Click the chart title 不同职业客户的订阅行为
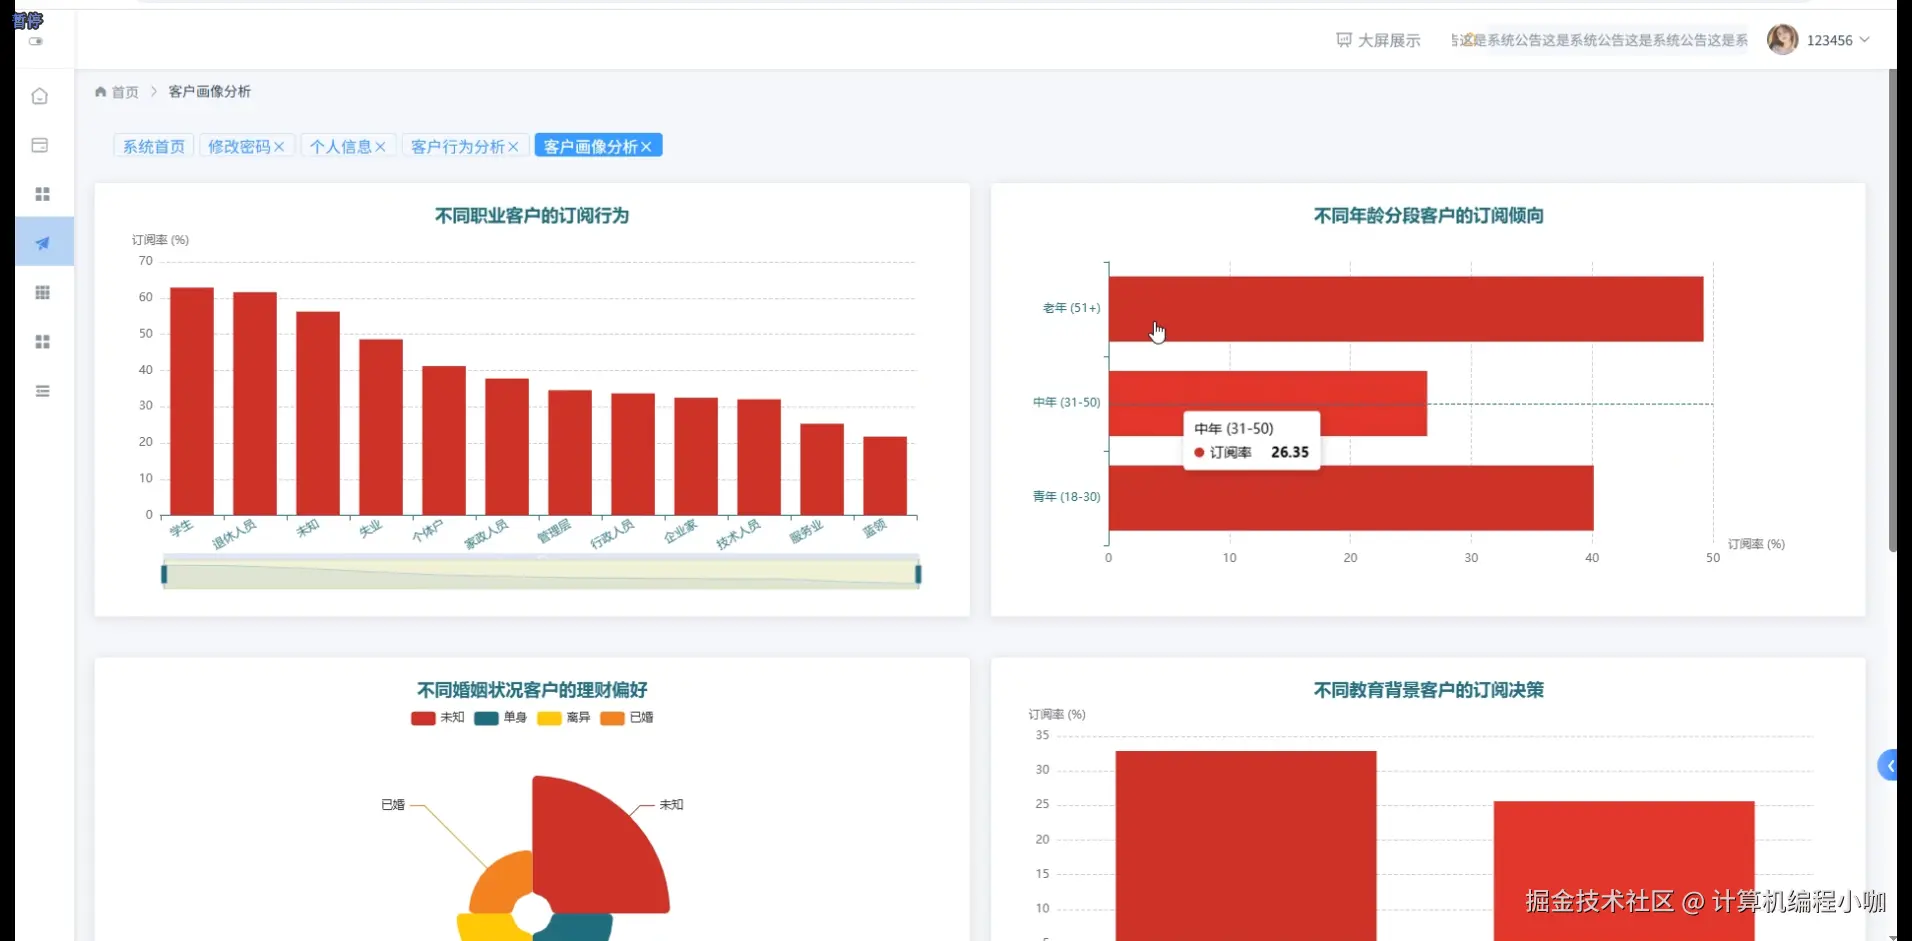This screenshot has width=1912, height=941. (x=532, y=216)
